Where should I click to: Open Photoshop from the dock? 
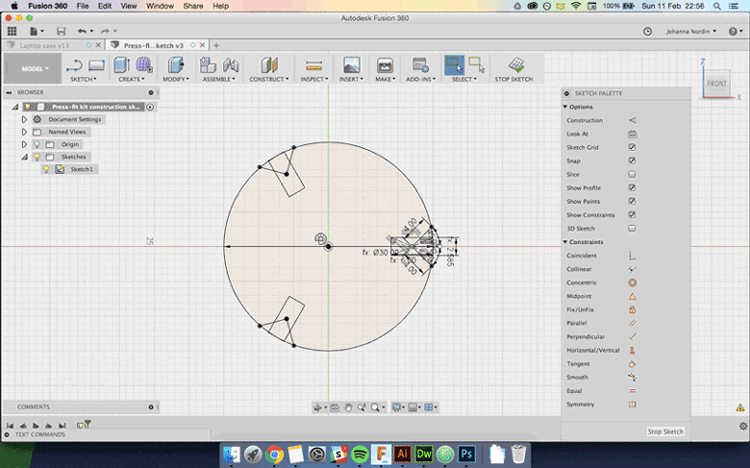pyautogui.click(x=467, y=454)
